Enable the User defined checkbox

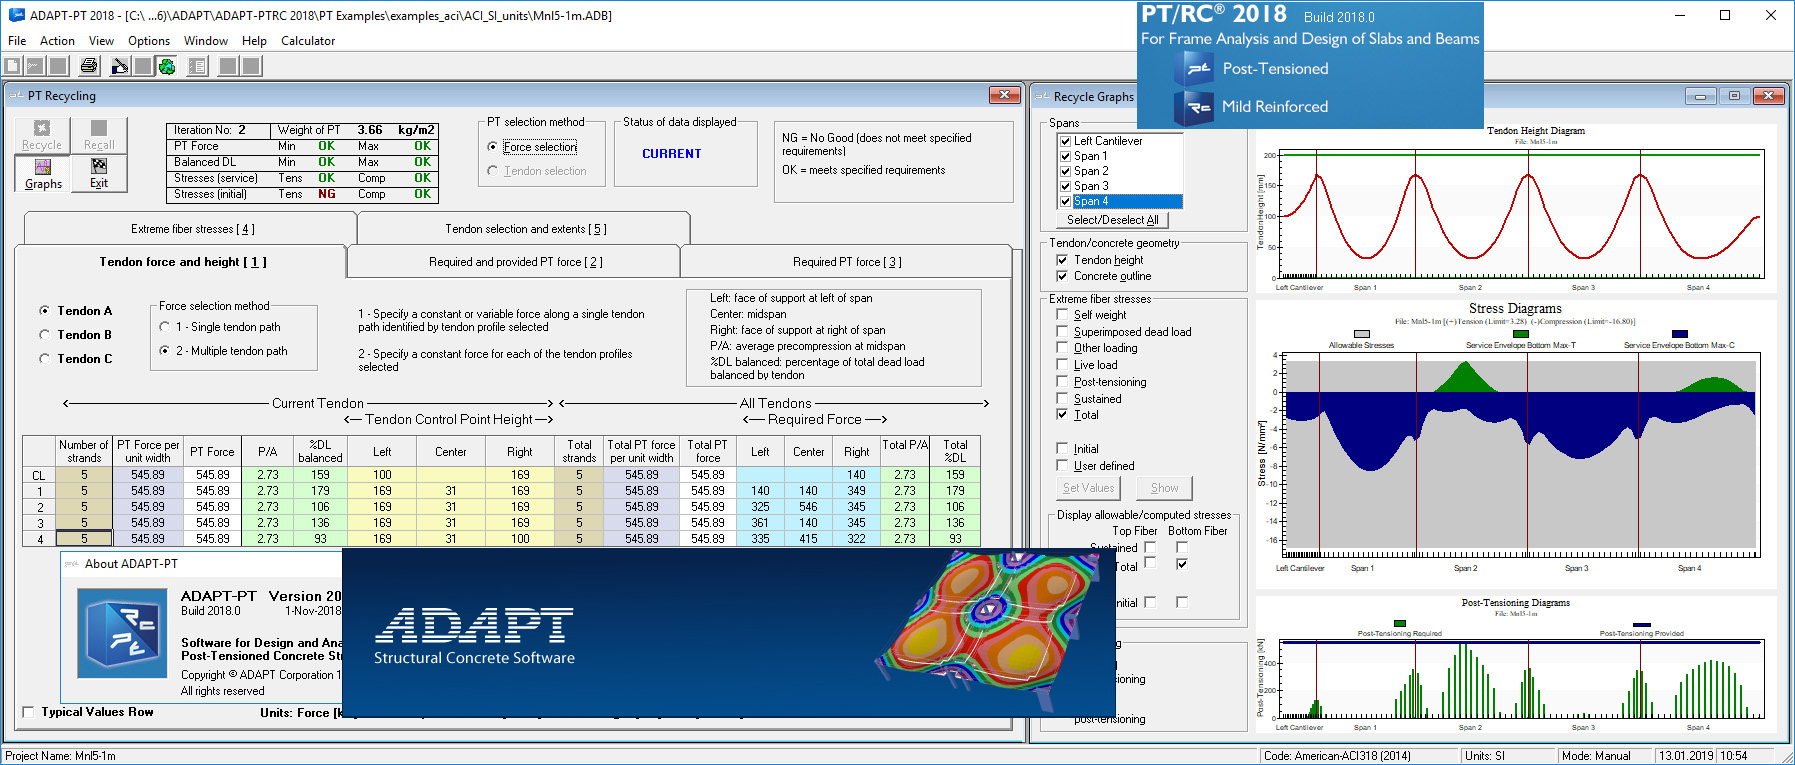click(1062, 466)
